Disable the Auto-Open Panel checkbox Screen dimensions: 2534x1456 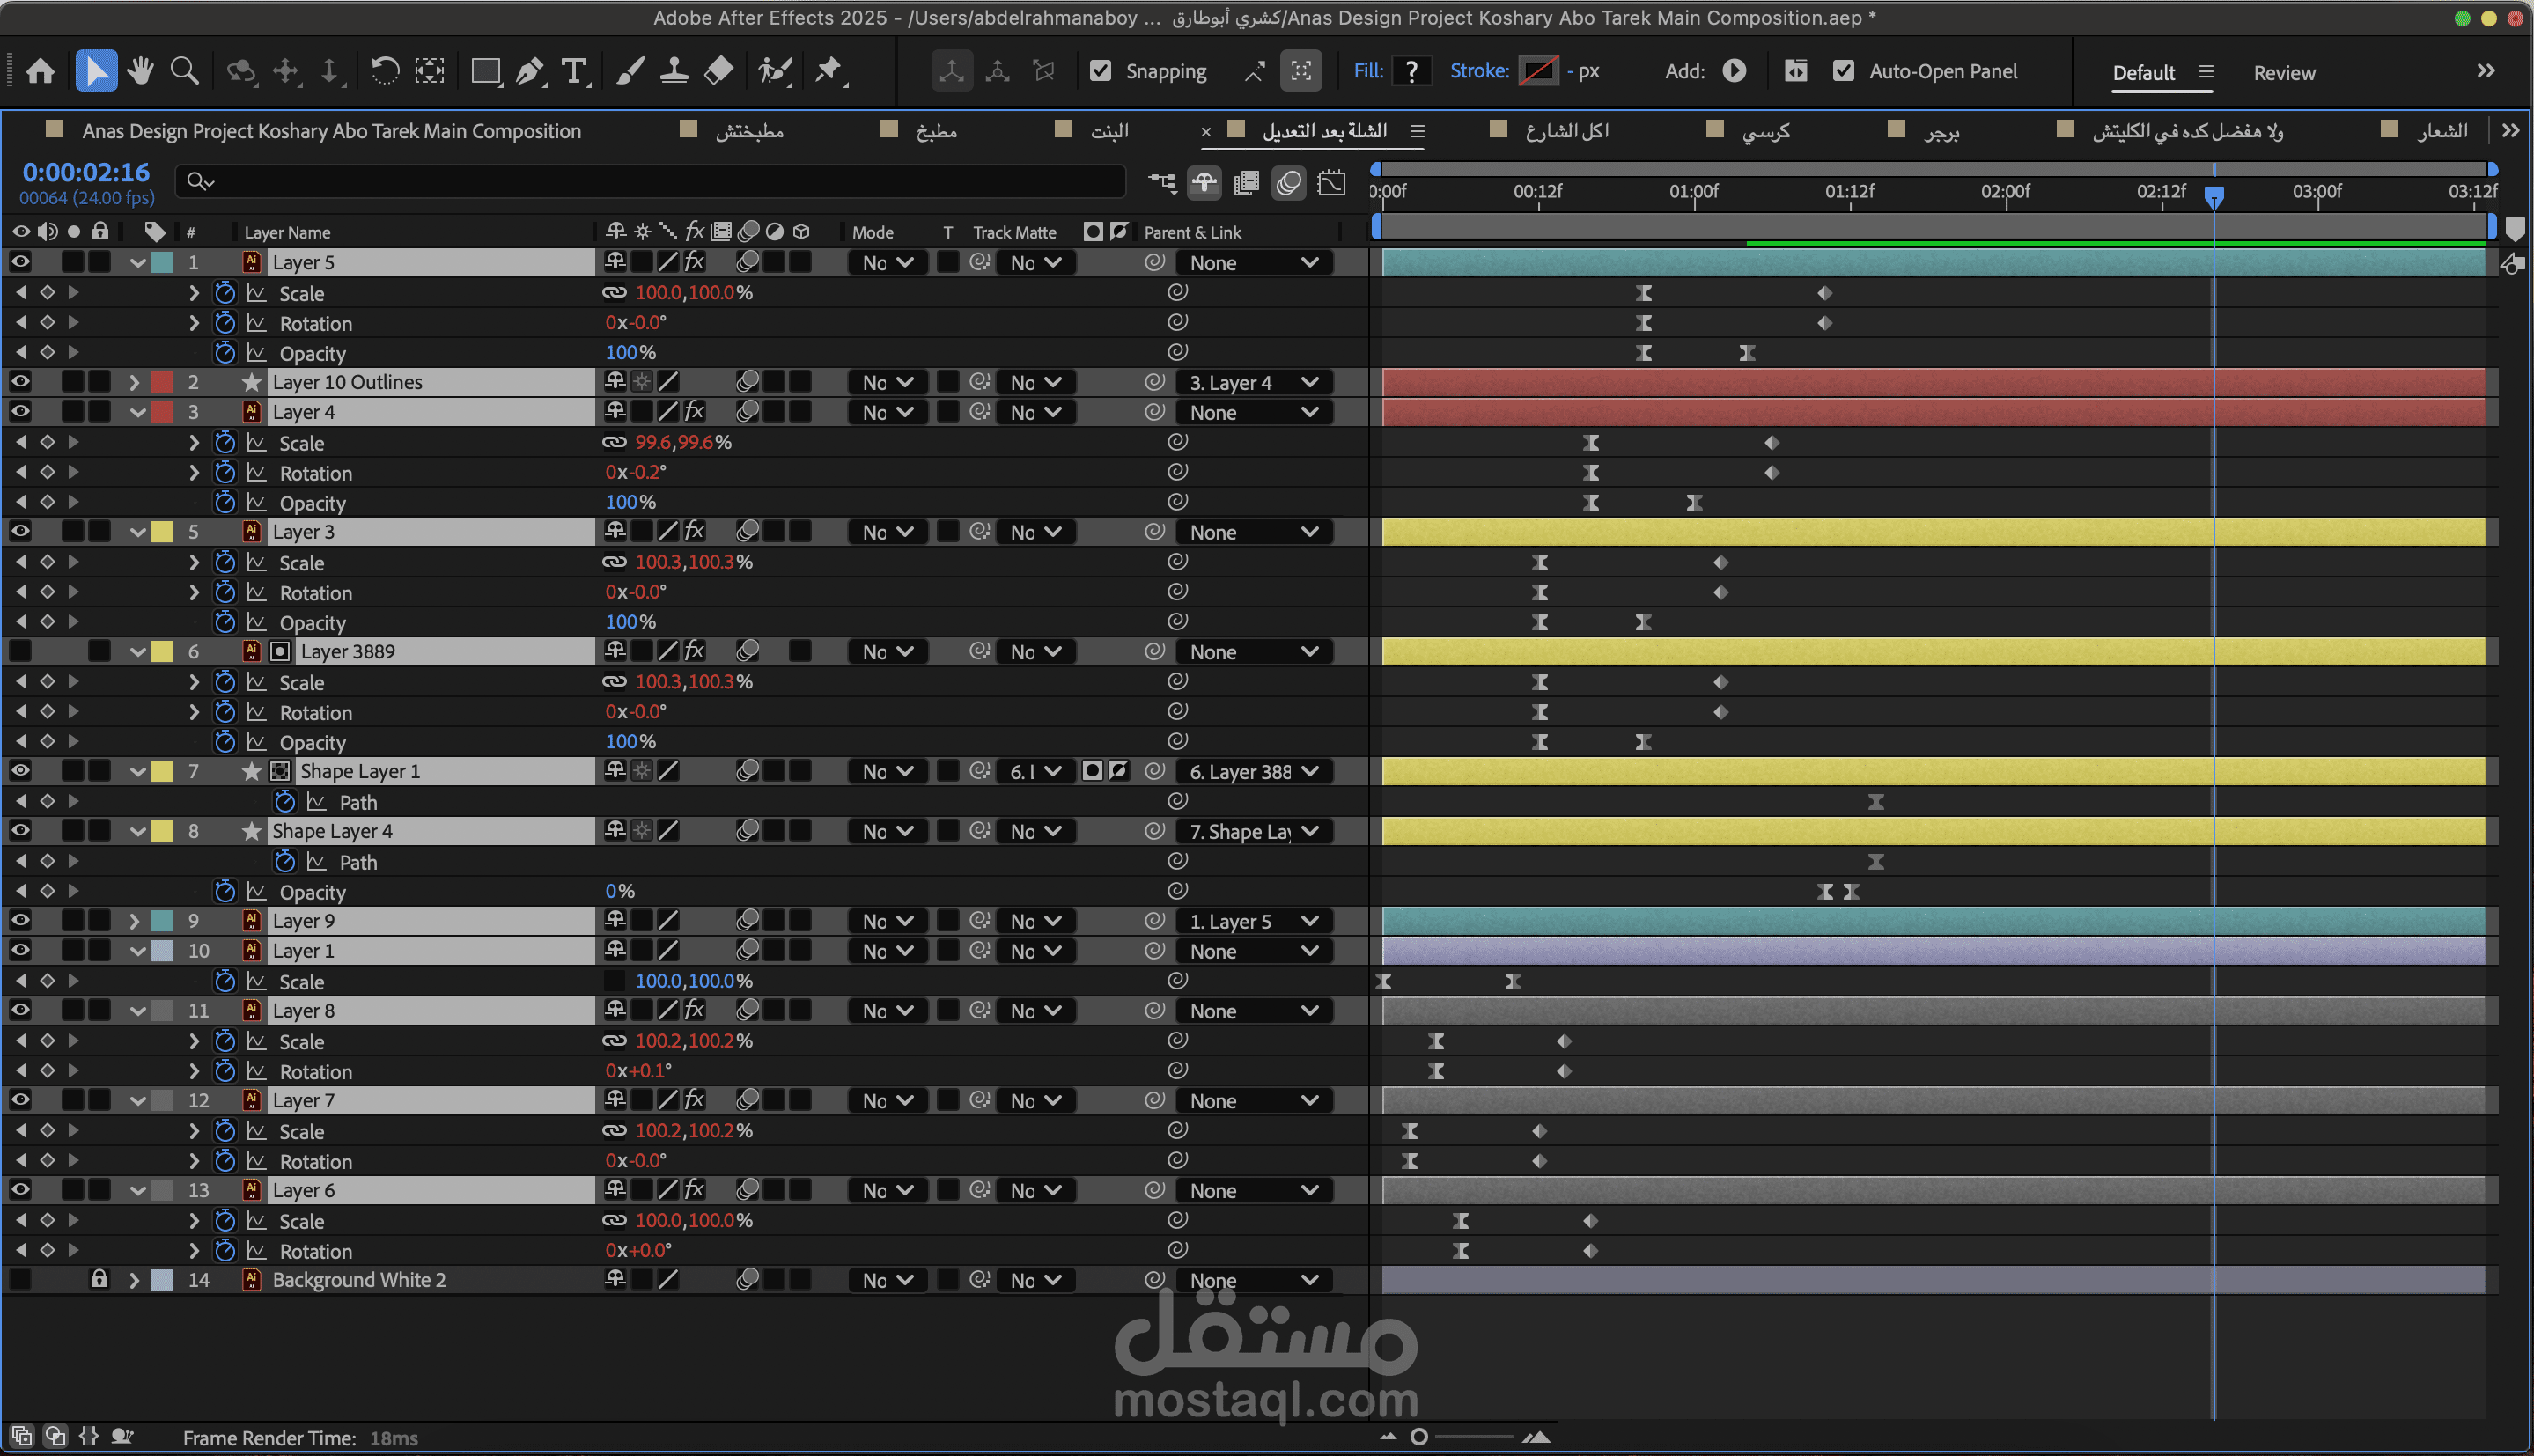pos(1843,71)
